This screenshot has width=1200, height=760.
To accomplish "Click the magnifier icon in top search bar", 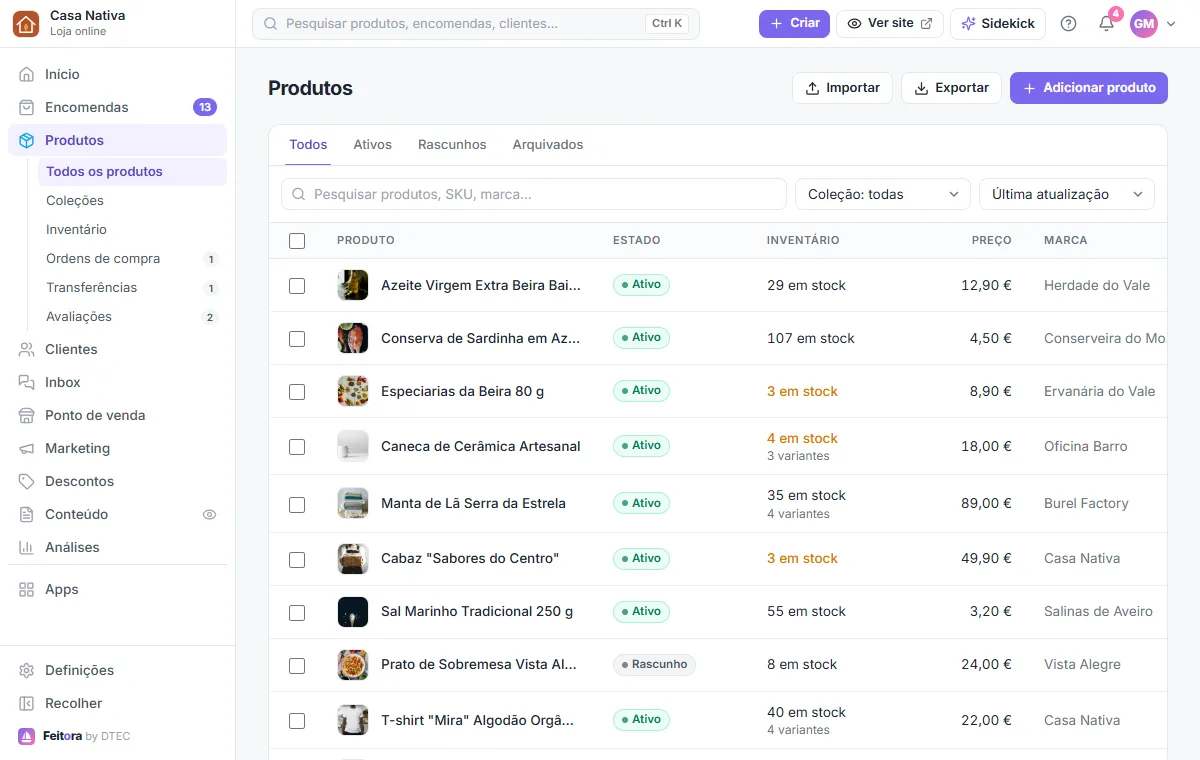I will (x=271, y=23).
